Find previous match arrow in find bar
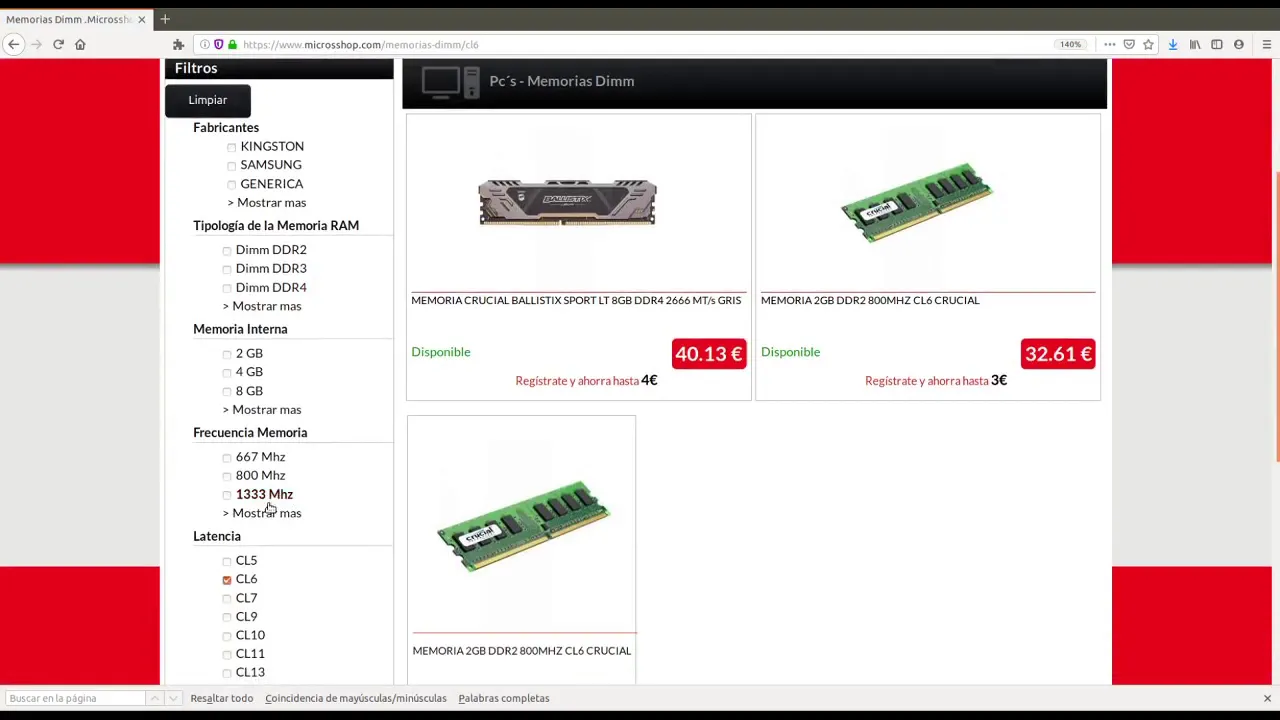 point(154,698)
